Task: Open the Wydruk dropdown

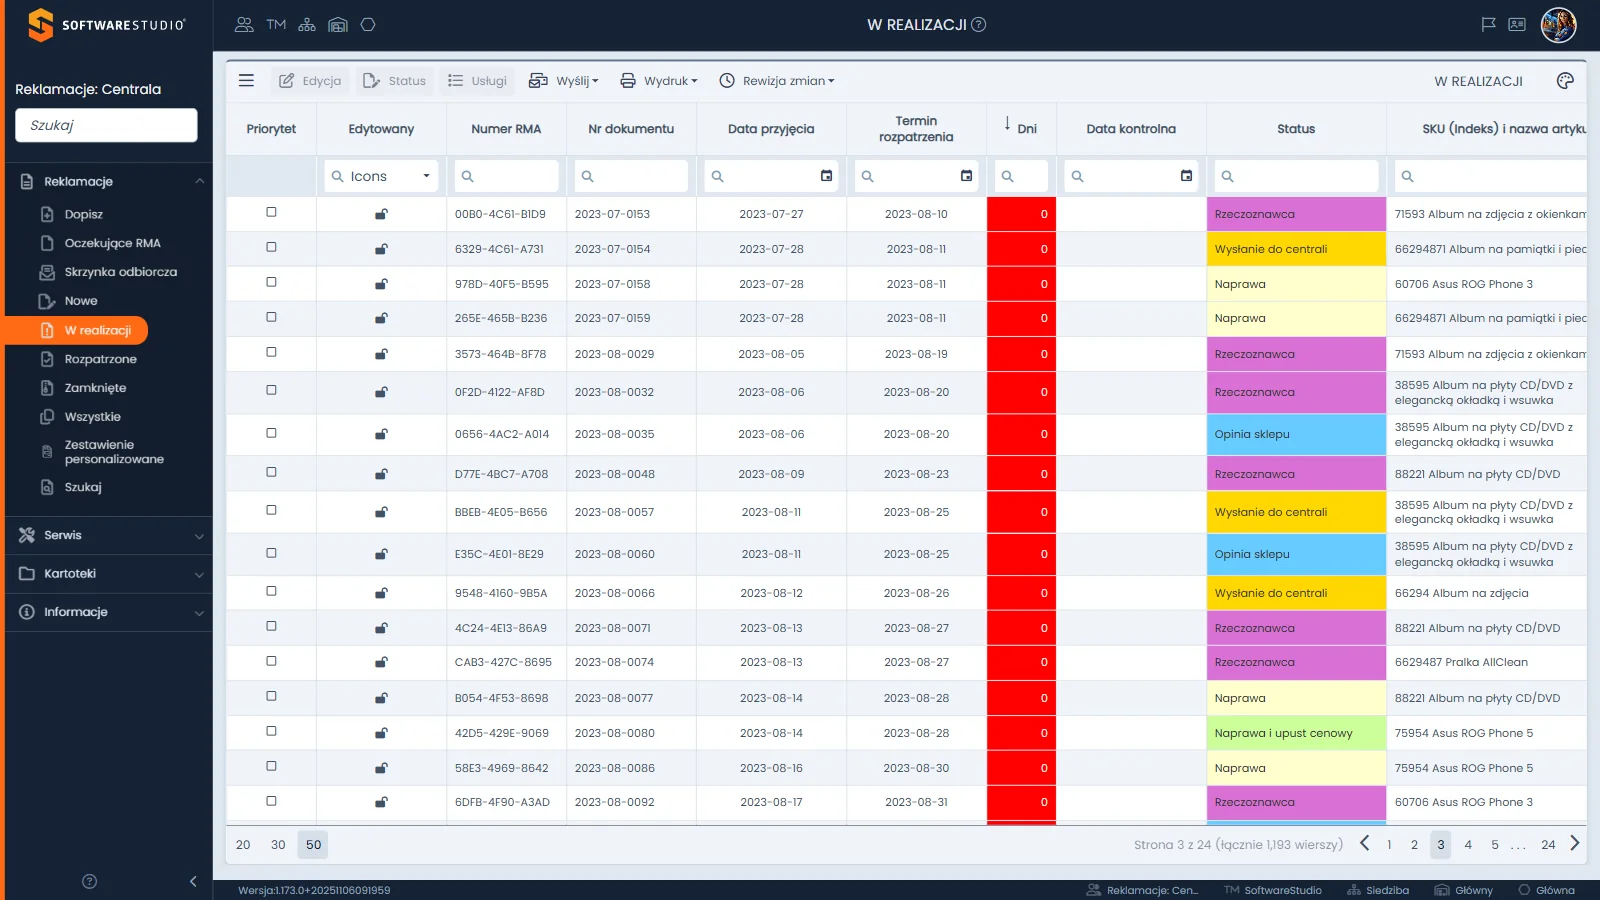Action: (x=659, y=81)
